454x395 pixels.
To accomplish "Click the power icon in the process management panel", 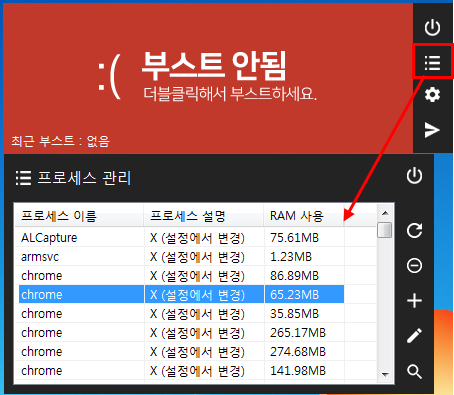I will 414,176.
